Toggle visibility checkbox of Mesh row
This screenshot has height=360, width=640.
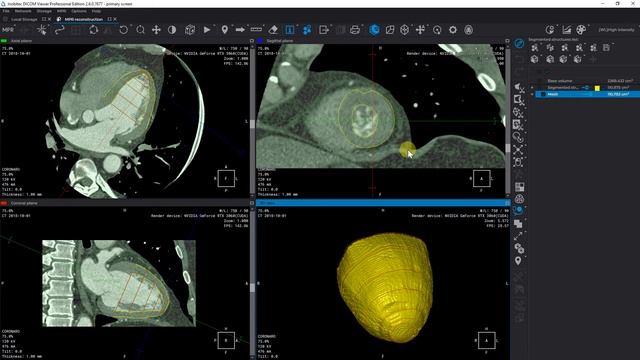pyautogui.click(x=542, y=94)
